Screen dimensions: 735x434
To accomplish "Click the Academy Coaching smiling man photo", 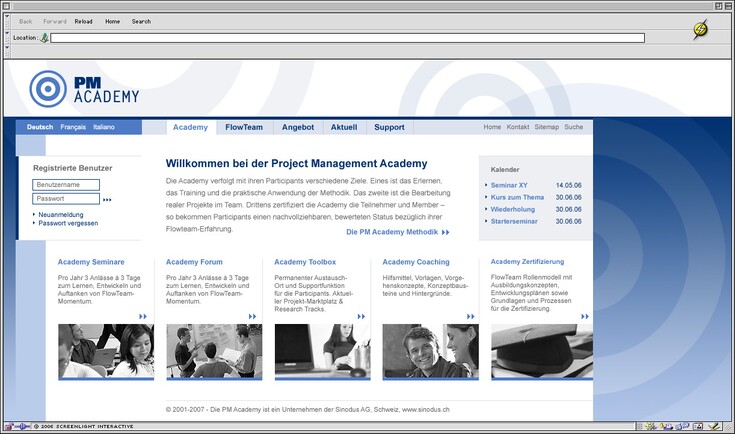I will coord(430,351).
